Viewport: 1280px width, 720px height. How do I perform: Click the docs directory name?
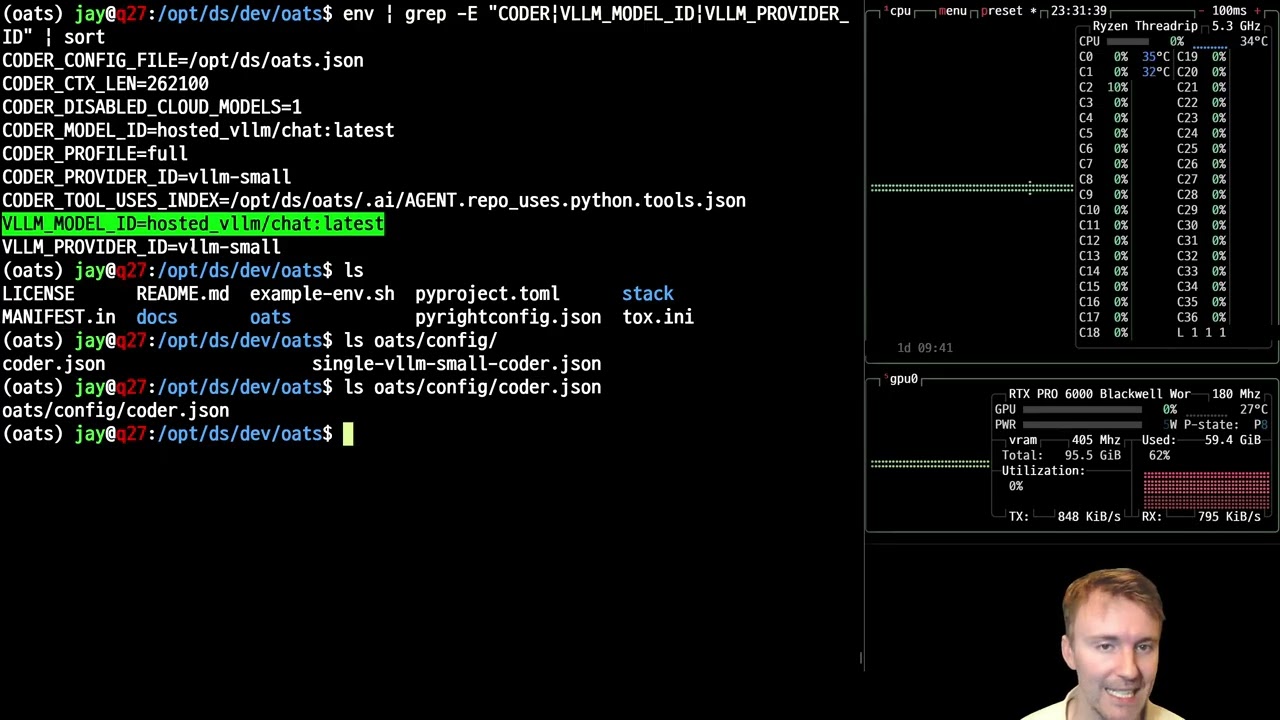tap(157, 317)
